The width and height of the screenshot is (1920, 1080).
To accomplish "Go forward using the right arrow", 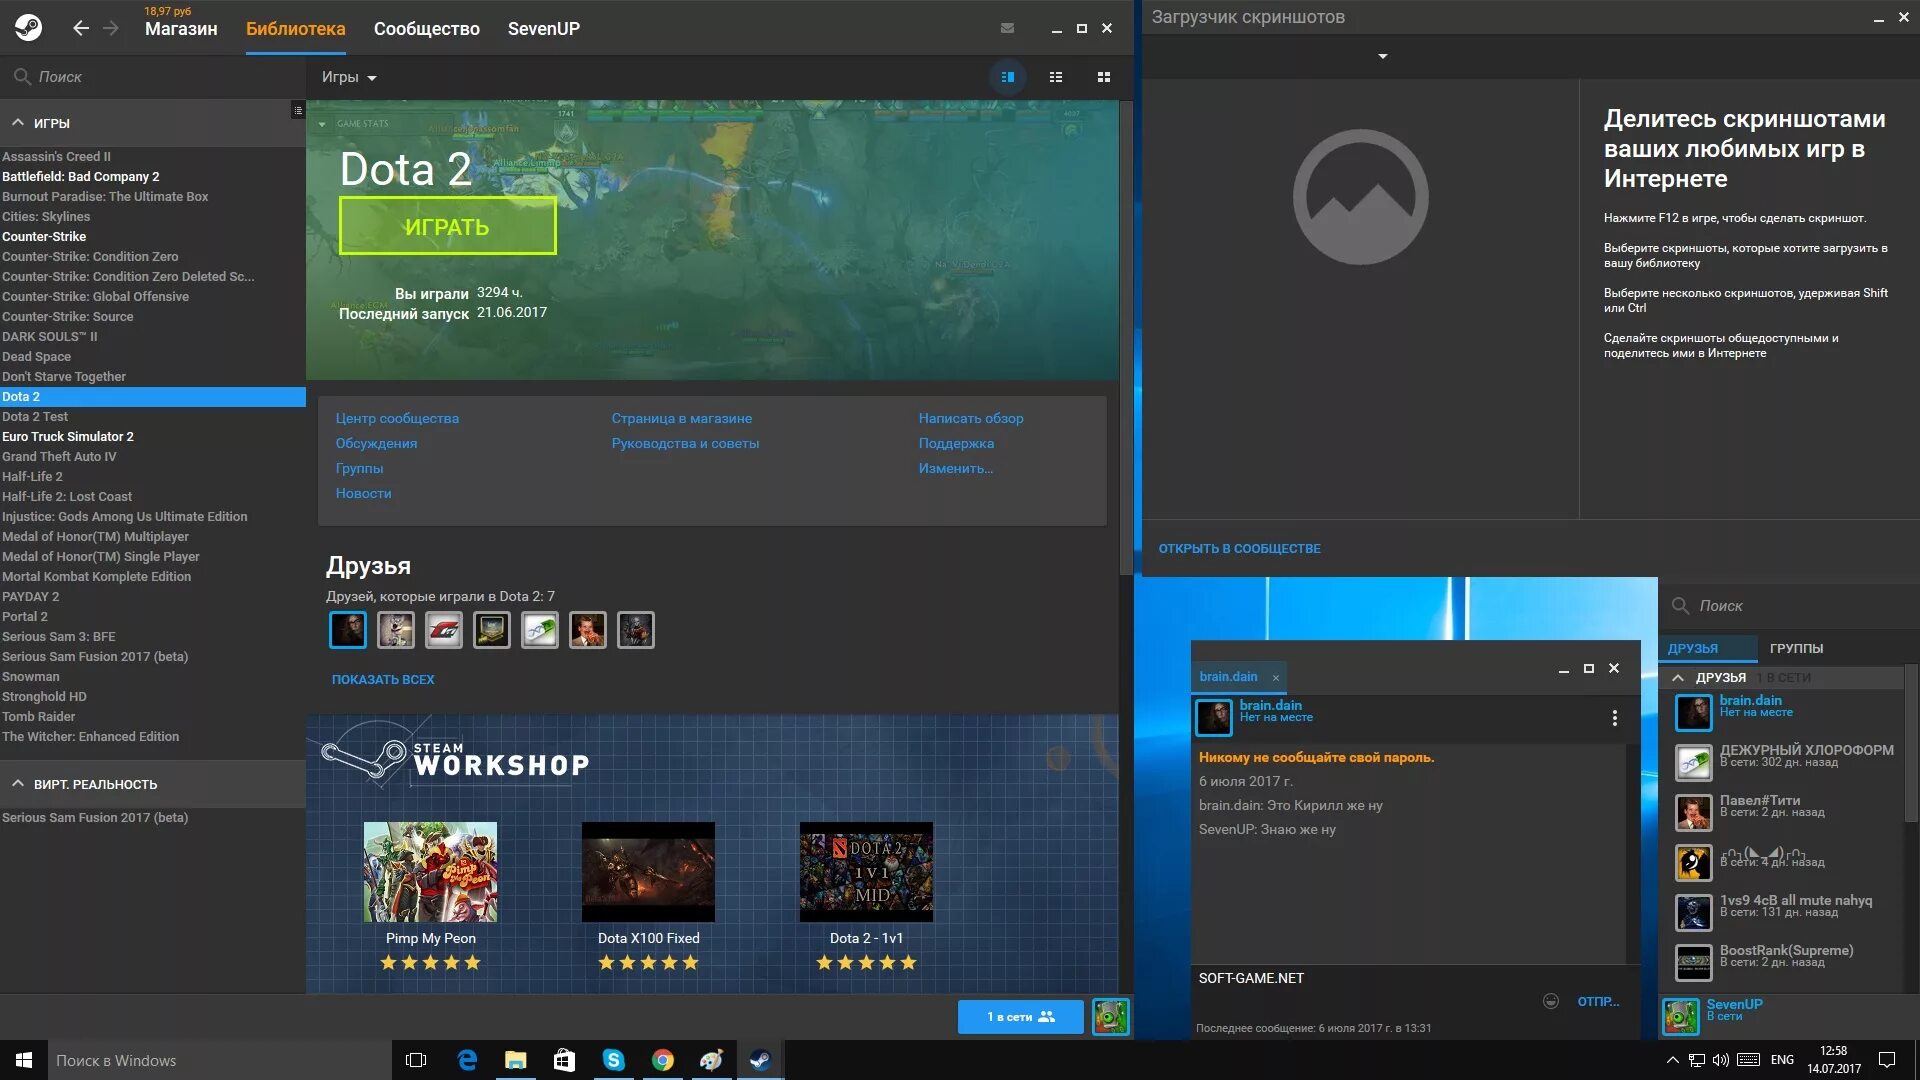I will 111,28.
